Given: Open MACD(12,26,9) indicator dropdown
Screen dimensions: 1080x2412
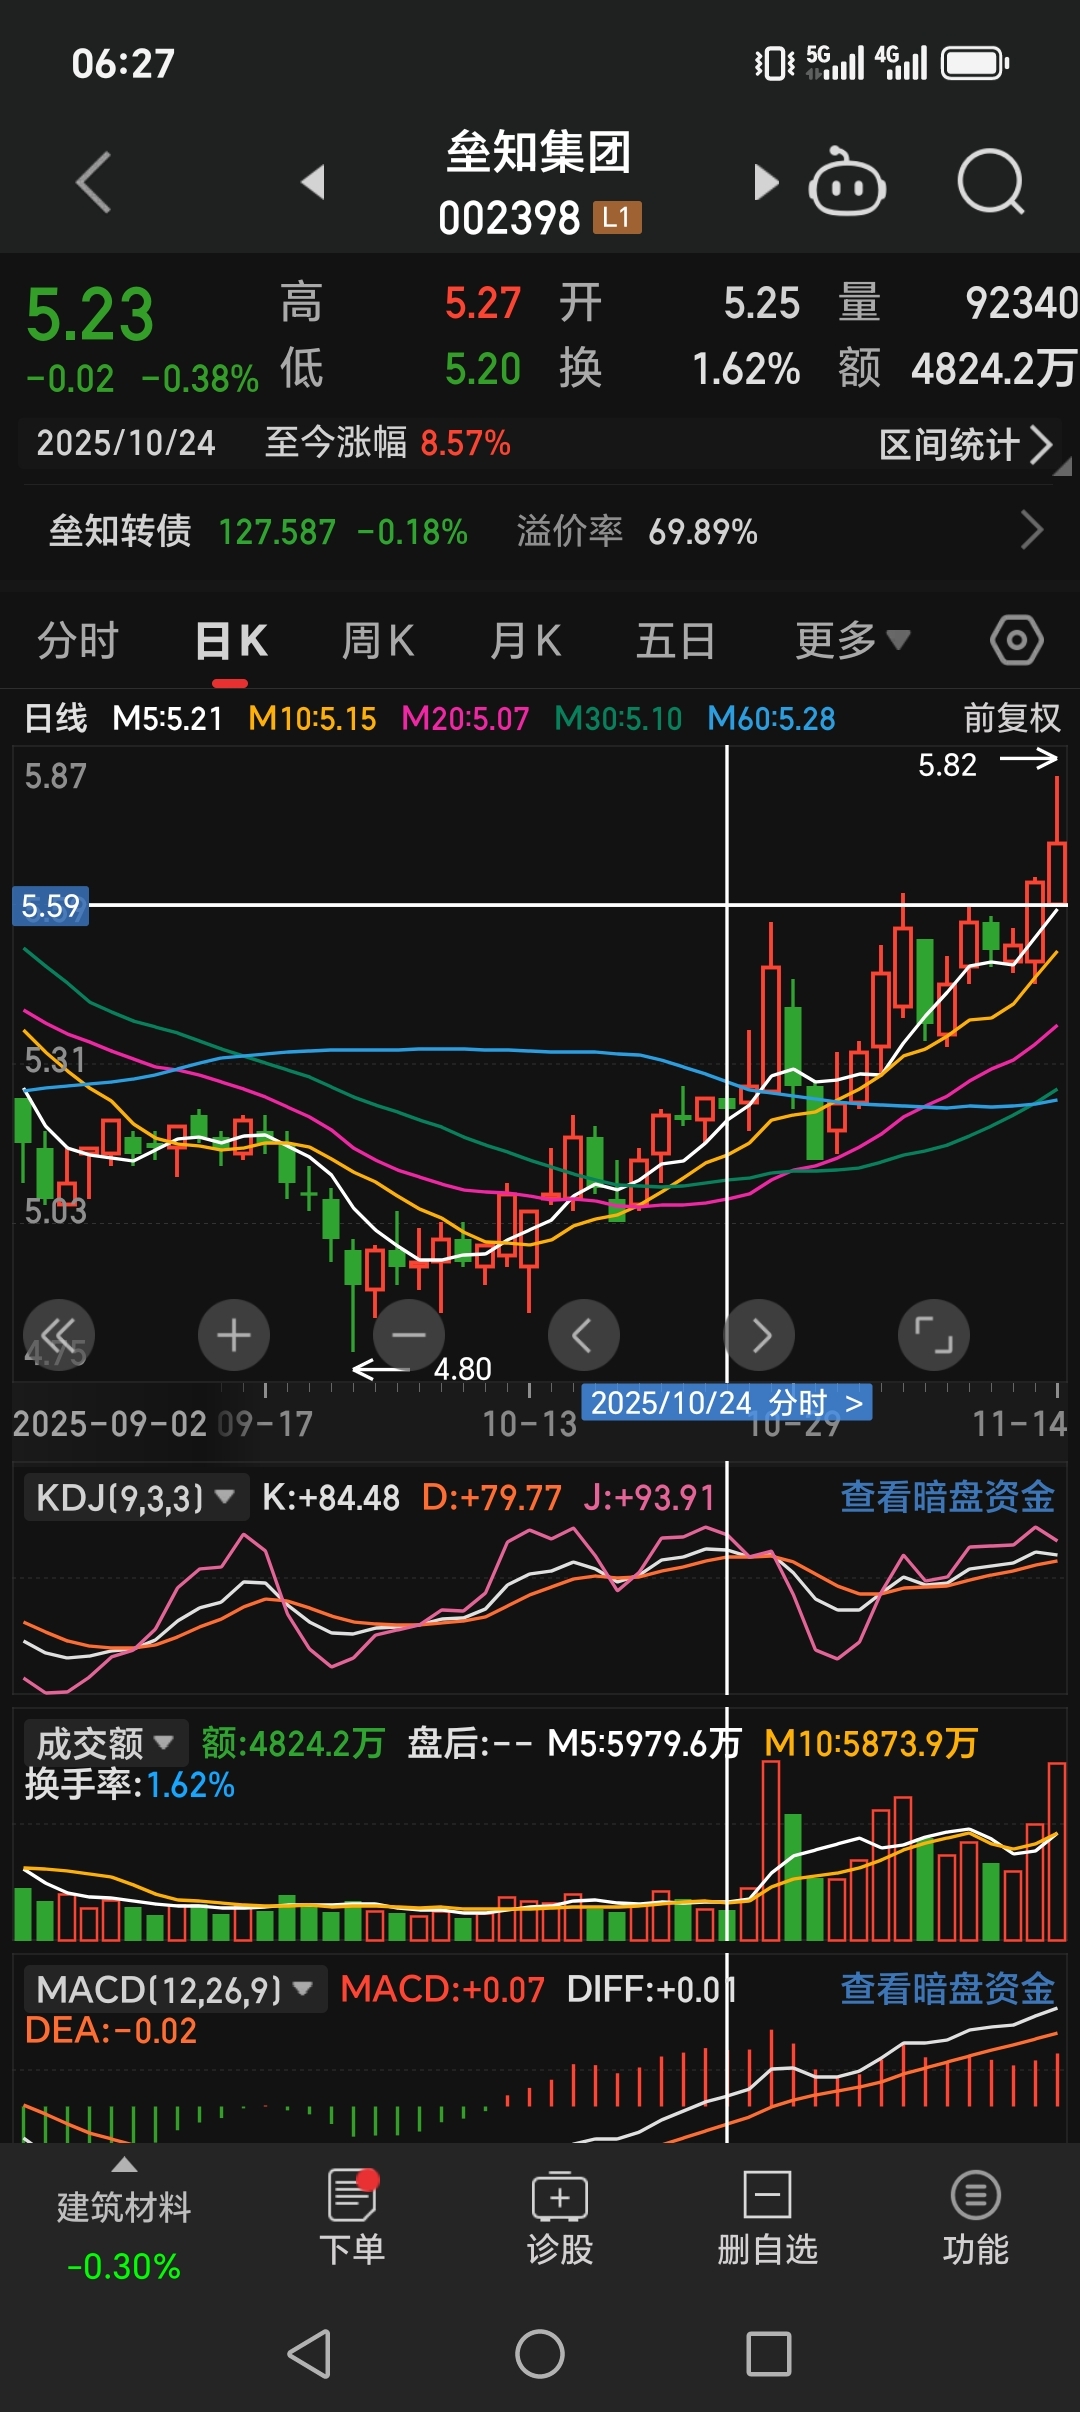Looking at the screenshot, I should 175,1989.
